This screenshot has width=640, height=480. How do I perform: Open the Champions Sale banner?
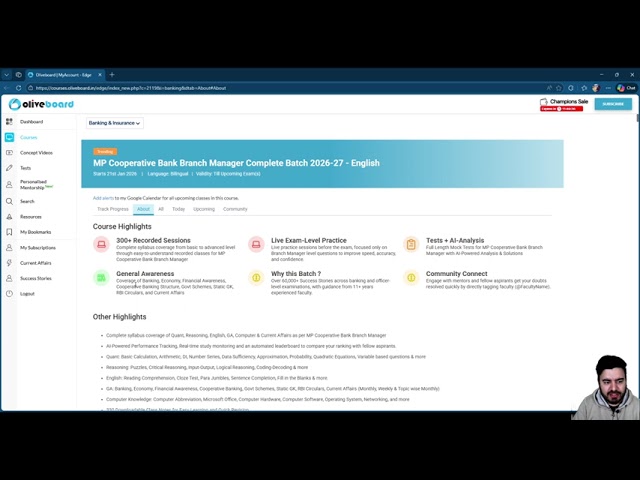point(563,104)
